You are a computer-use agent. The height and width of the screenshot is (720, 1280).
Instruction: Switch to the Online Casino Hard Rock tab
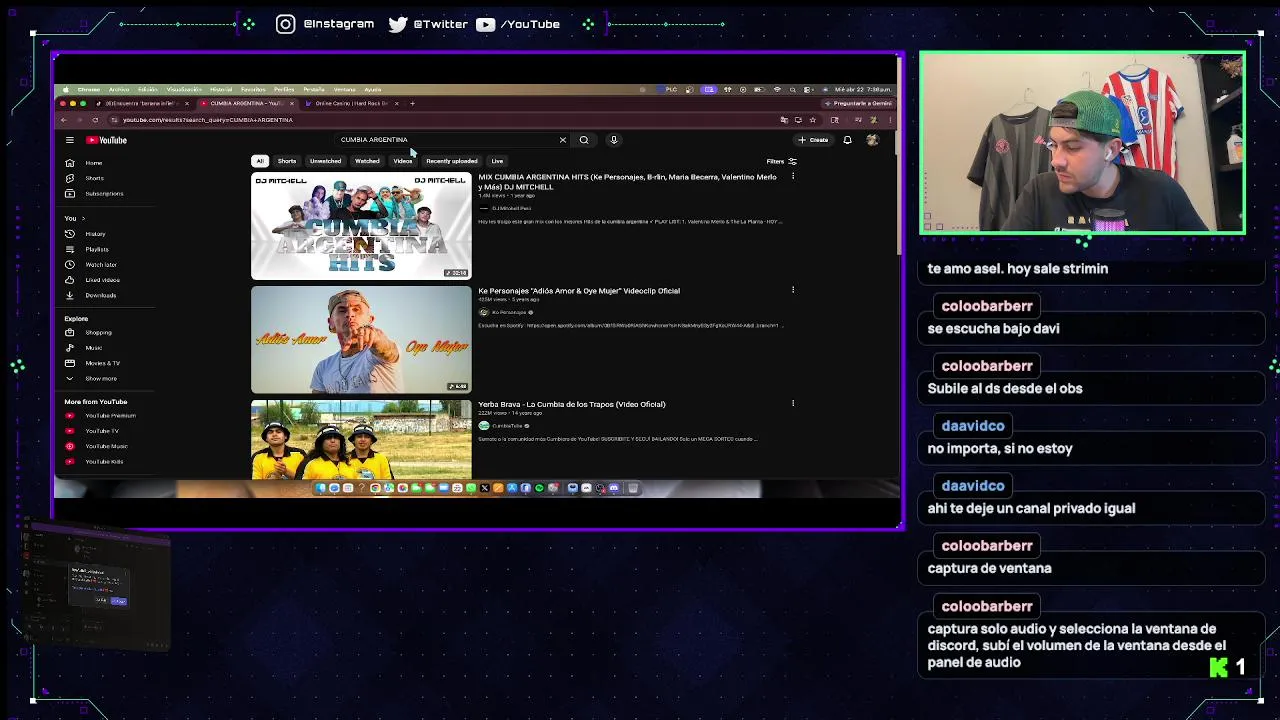coord(352,103)
